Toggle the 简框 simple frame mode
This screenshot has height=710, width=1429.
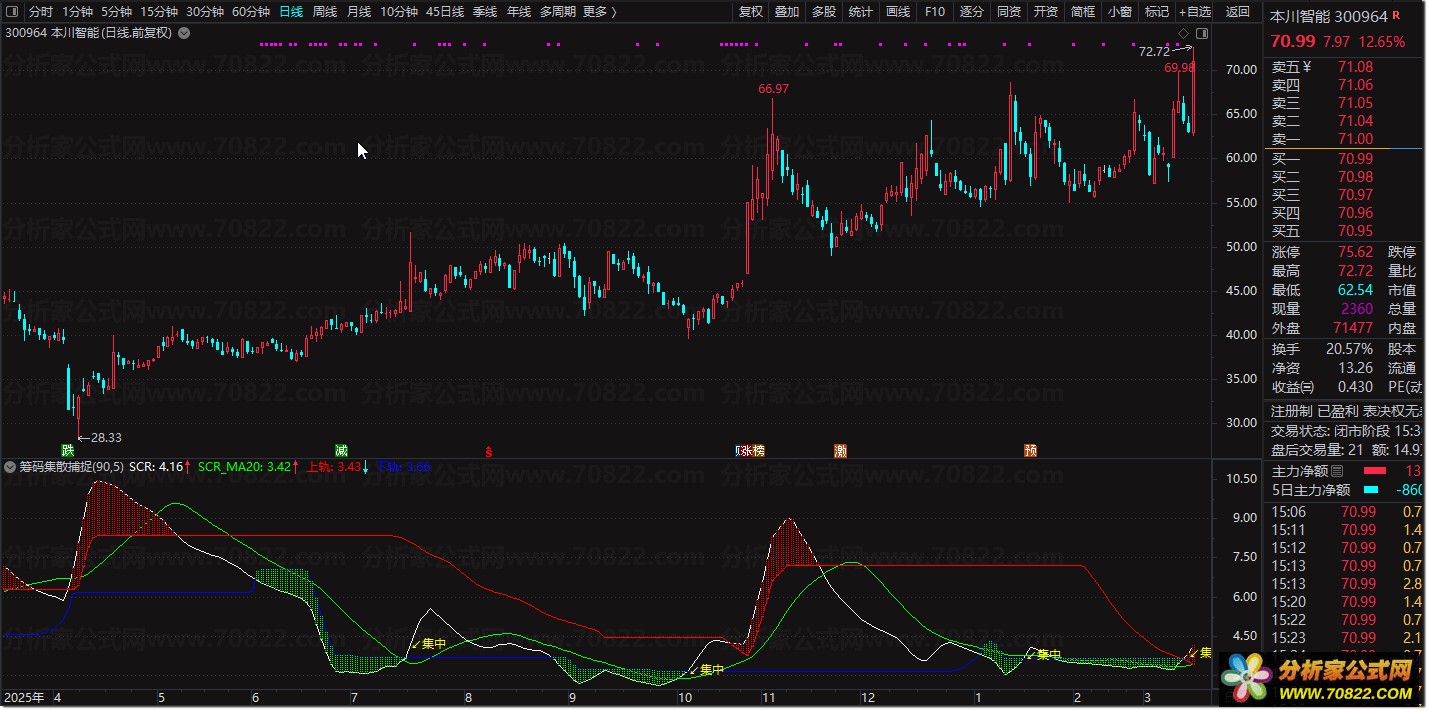[1082, 12]
